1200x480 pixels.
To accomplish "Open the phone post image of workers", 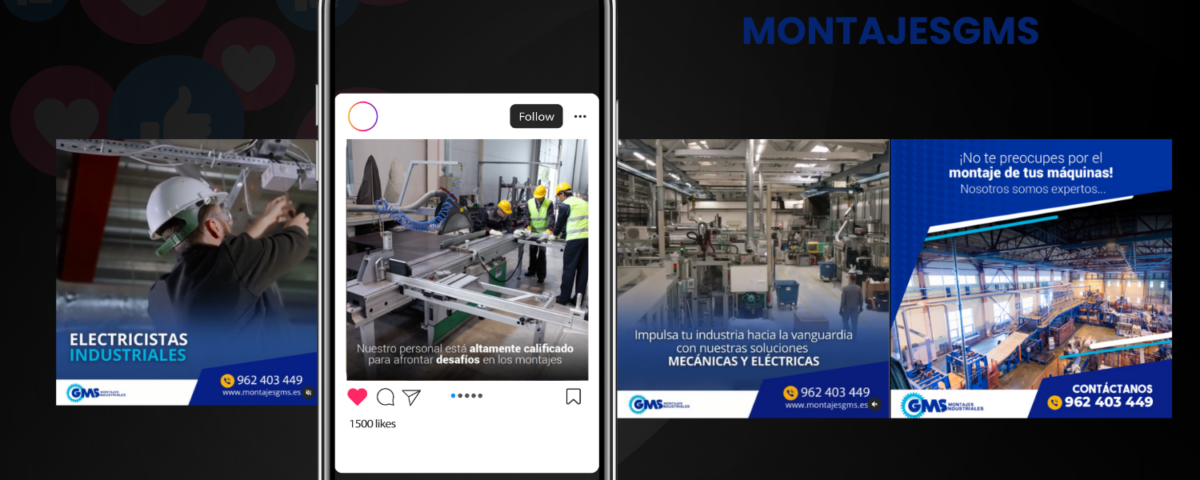I will coord(467,260).
